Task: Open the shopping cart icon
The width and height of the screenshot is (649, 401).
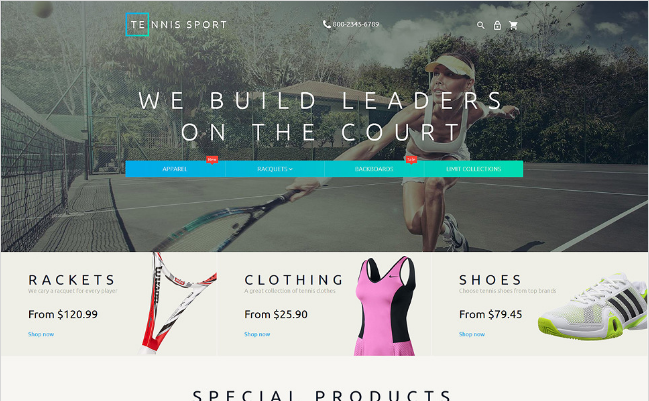Action: (513, 25)
